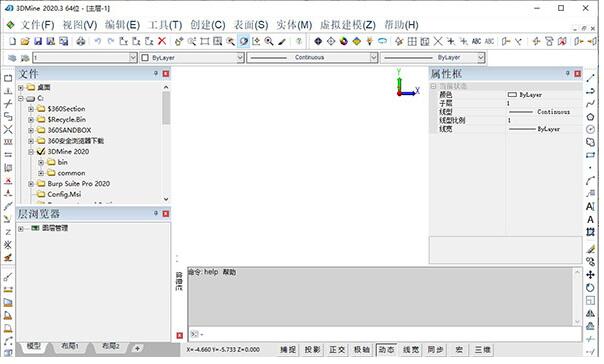Select the text A tool in right toolbar
The image size is (604, 364).
click(590, 220)
